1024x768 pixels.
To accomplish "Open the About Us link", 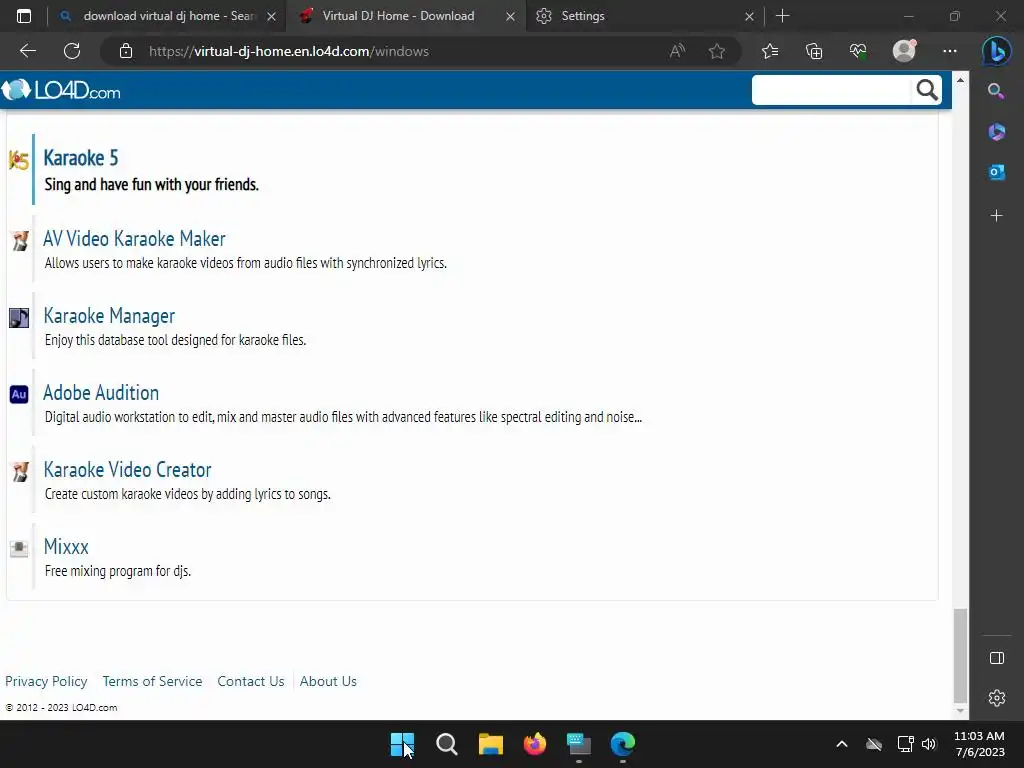I will [x=328, y=681].
